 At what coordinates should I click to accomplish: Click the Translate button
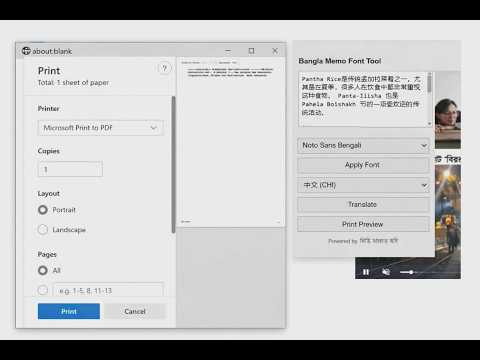pyautogui.click(x=363, y=204)
